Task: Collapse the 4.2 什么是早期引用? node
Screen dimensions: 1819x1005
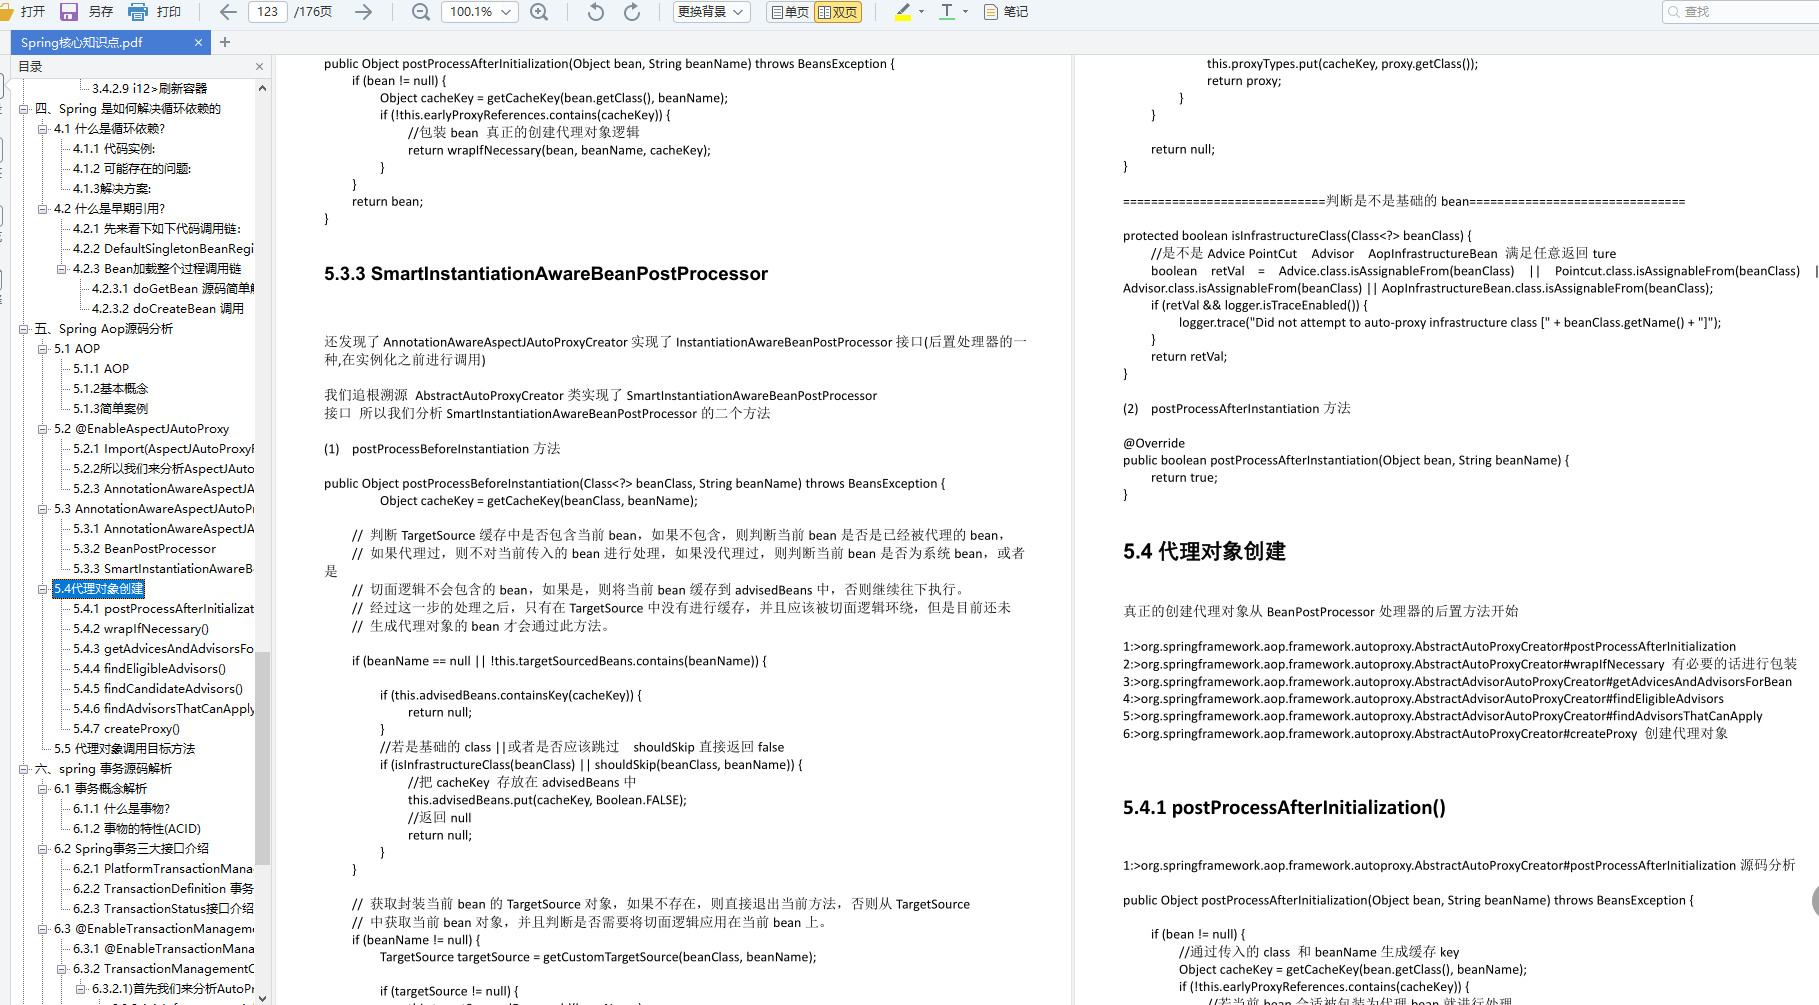Action: pyautogui.click(x=43, y=209)
